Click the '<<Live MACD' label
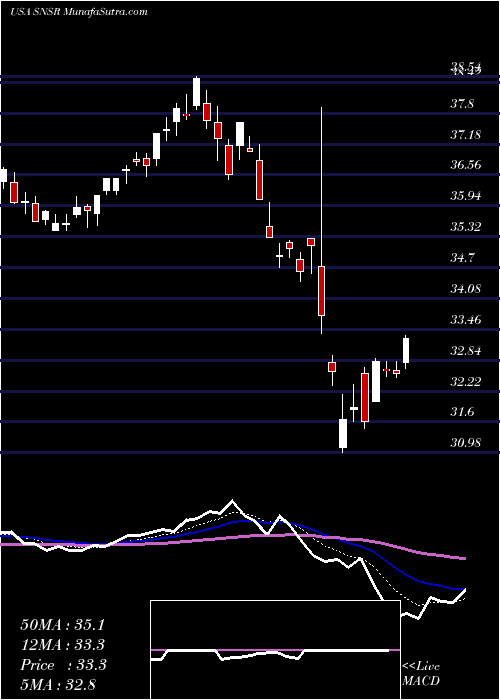The width and height of the screenshot is (500, 700). (421, 674)
